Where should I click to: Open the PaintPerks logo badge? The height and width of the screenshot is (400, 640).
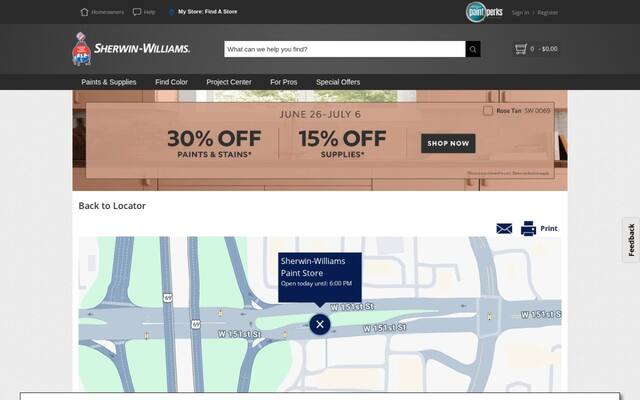click(x=484, y=12)
